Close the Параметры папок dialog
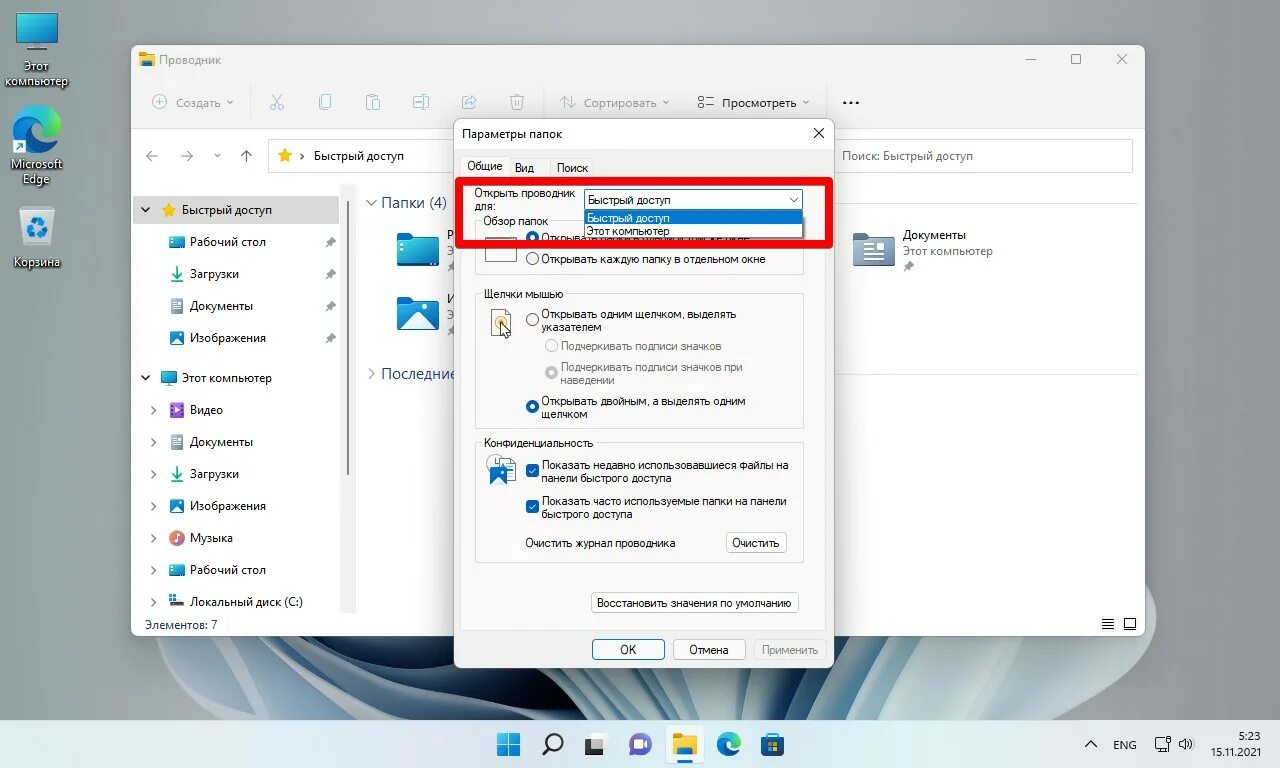 click(x=818, y=133)
